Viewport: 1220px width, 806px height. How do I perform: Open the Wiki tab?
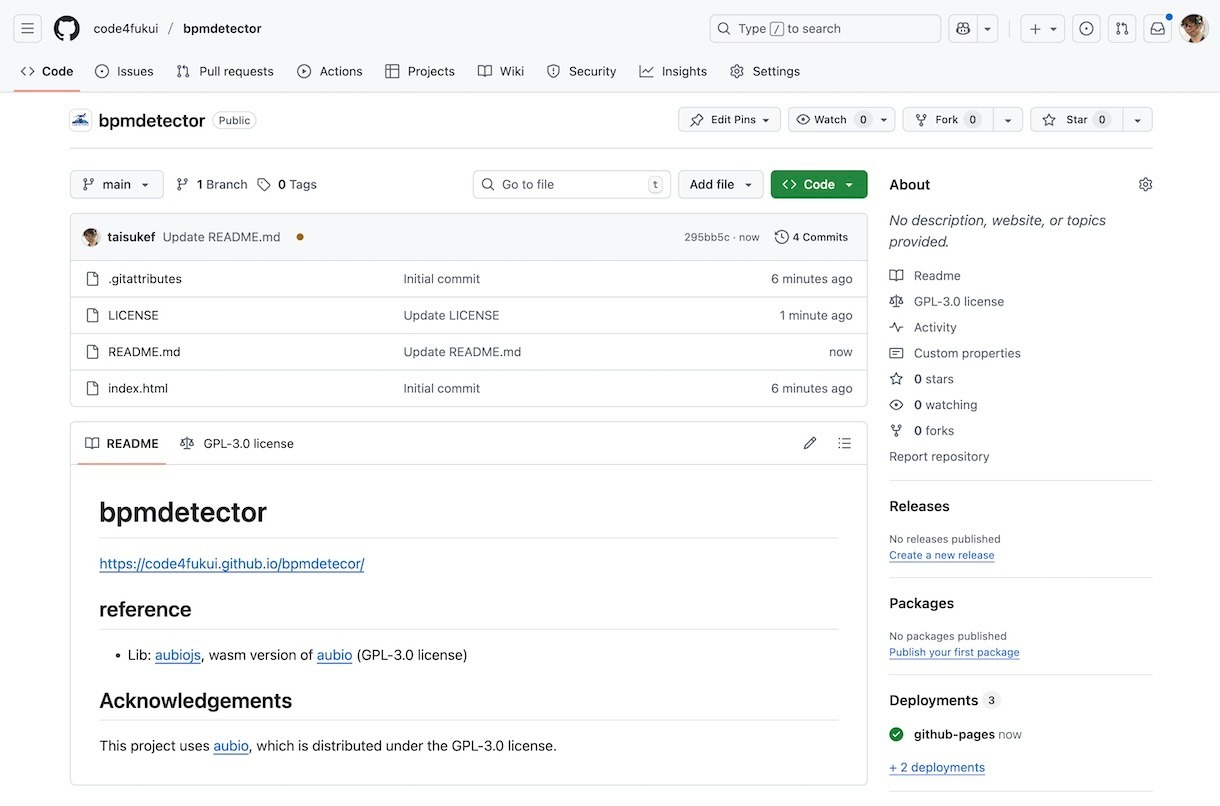pyautogui.click(x=501, y=71)
